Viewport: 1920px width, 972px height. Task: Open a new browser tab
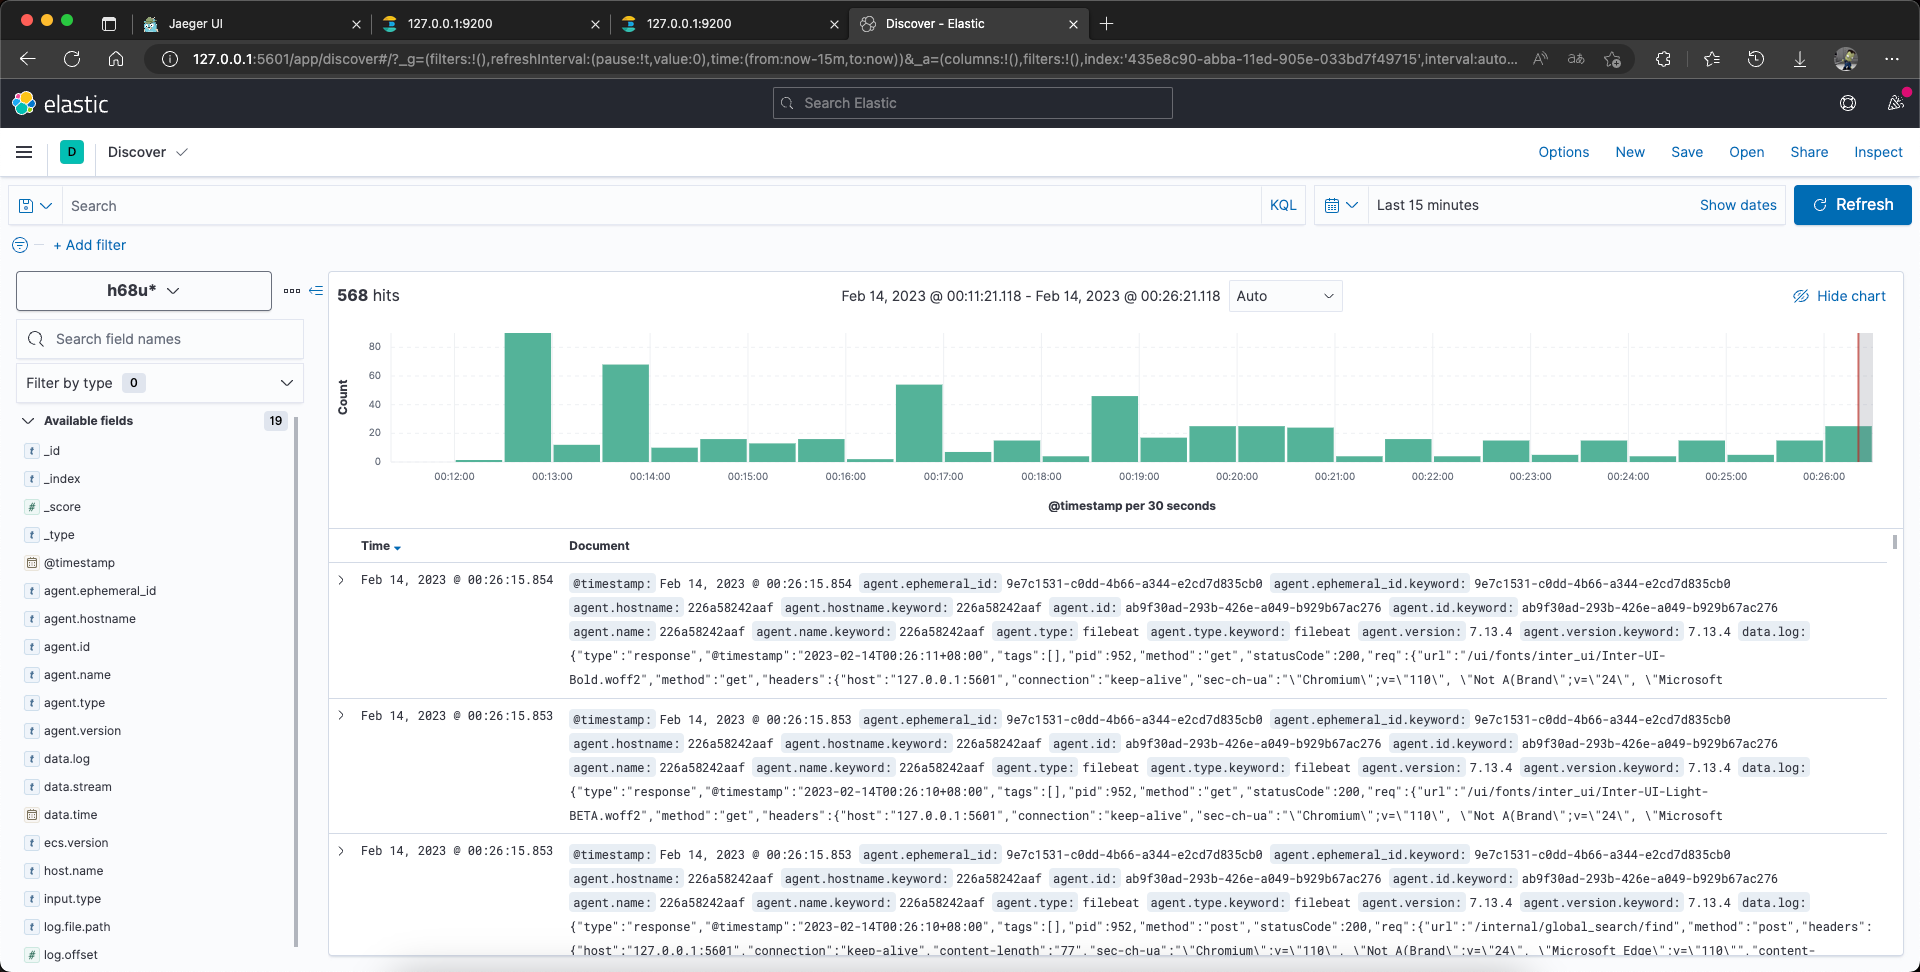pyautogui.click(x=1106, y=23)
